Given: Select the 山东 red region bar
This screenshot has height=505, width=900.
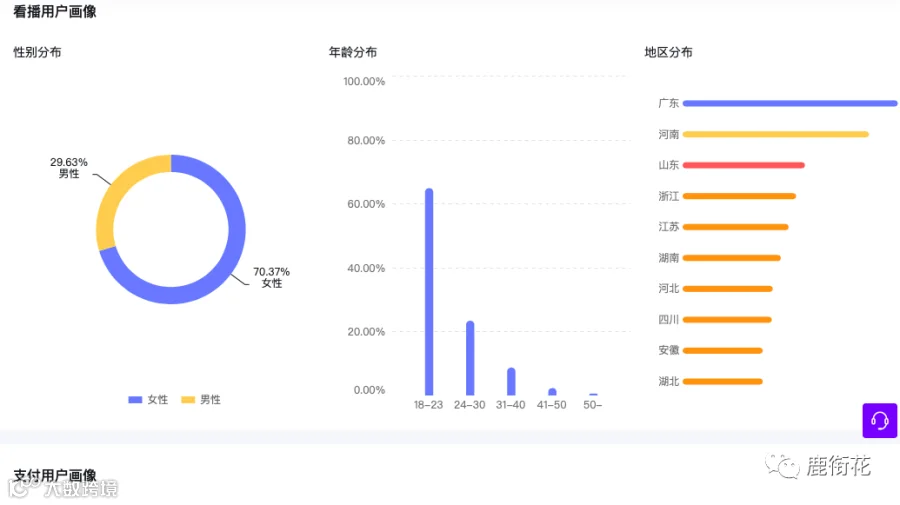Looking at the screenshot, I should coord(743,165).
